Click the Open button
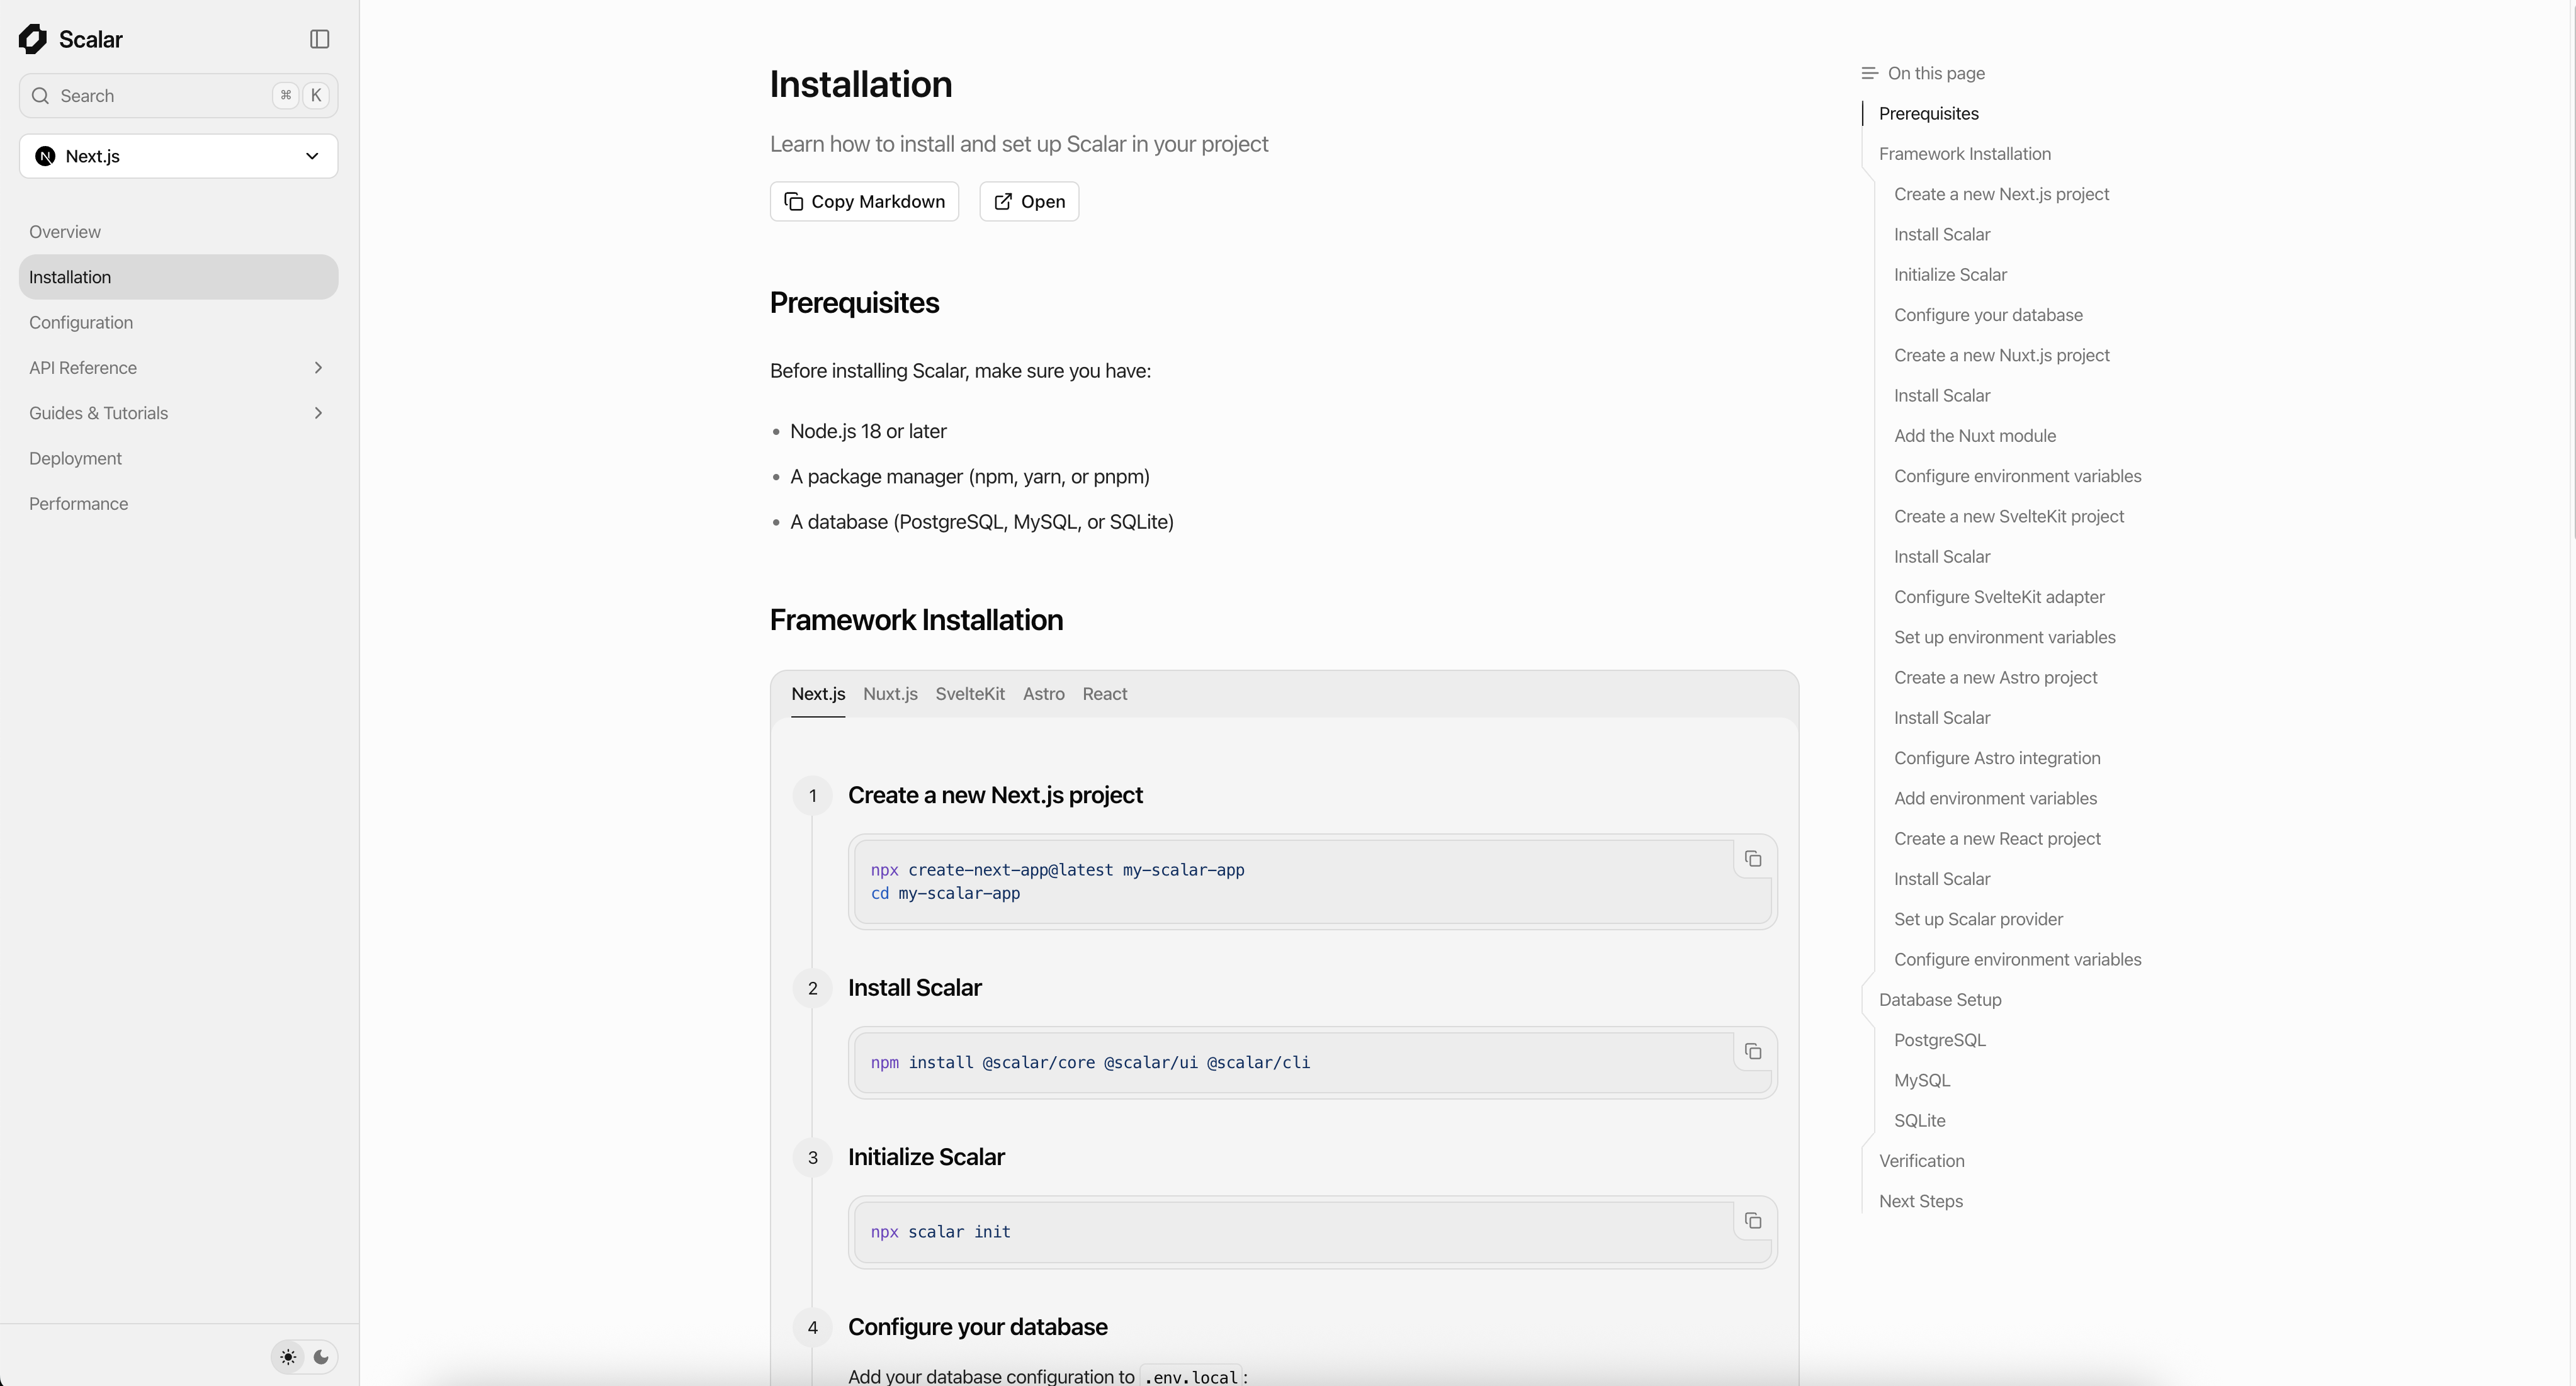The height and width of the screenshot is (1386, 2576). click(x=1029, y=202)
